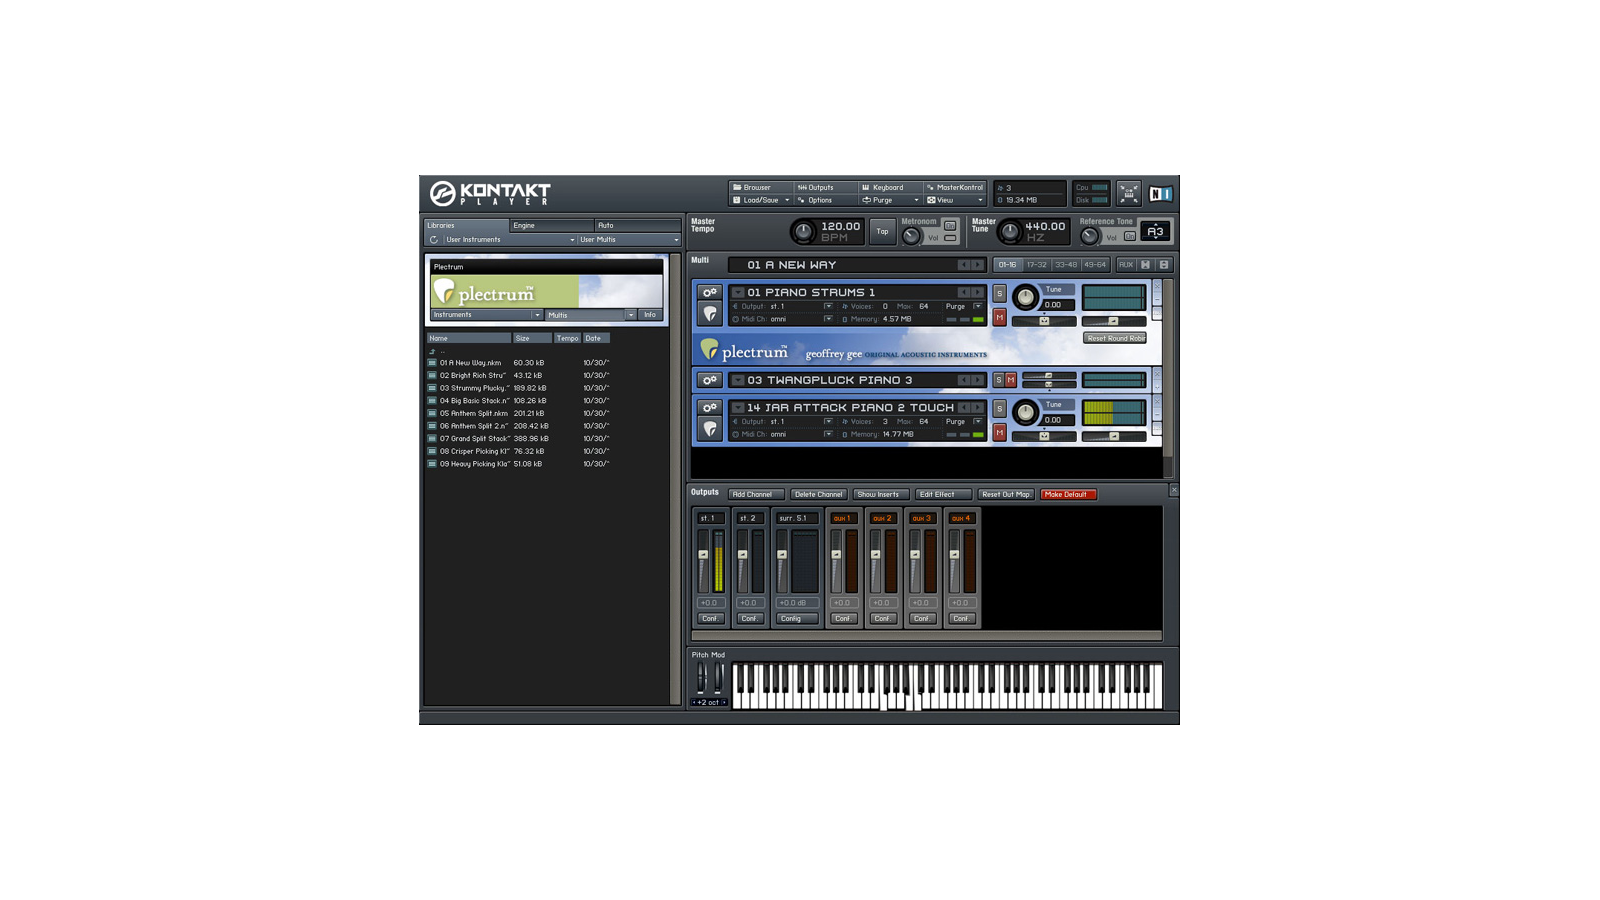Turn on the Metronome On toggle

click(x=950, y=226)
